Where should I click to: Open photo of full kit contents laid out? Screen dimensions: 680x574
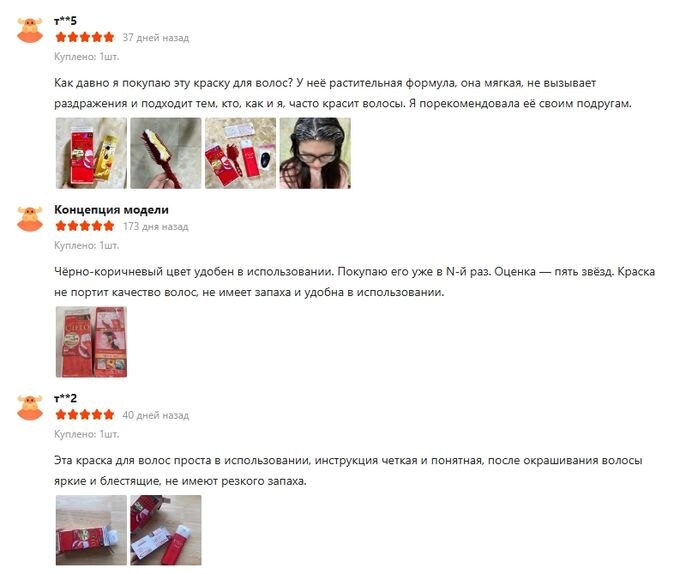click(x=240, y=153)
